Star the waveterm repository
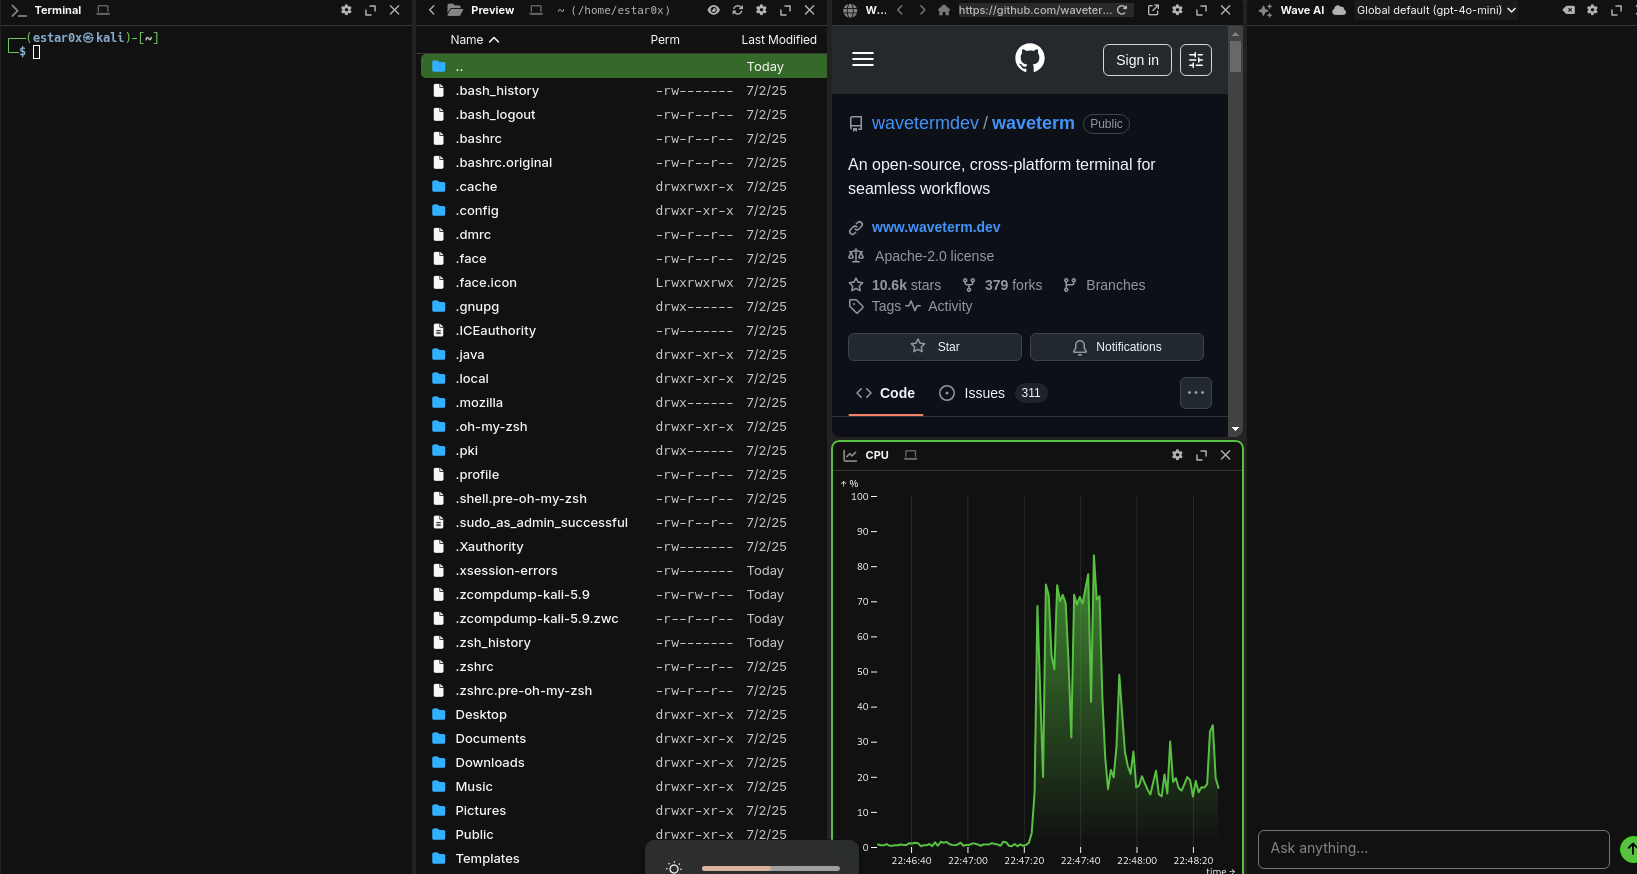 (x=934, y=347)
